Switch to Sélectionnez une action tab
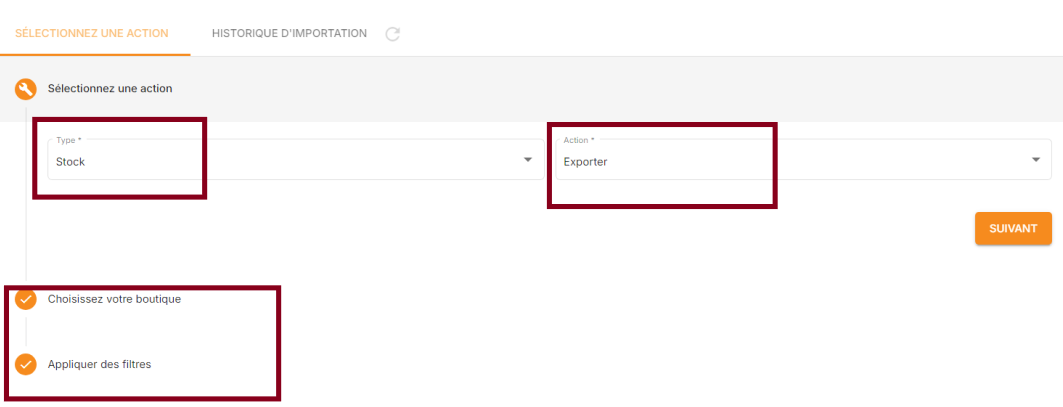Screen dimensions: 1063x407 (92, 33)
